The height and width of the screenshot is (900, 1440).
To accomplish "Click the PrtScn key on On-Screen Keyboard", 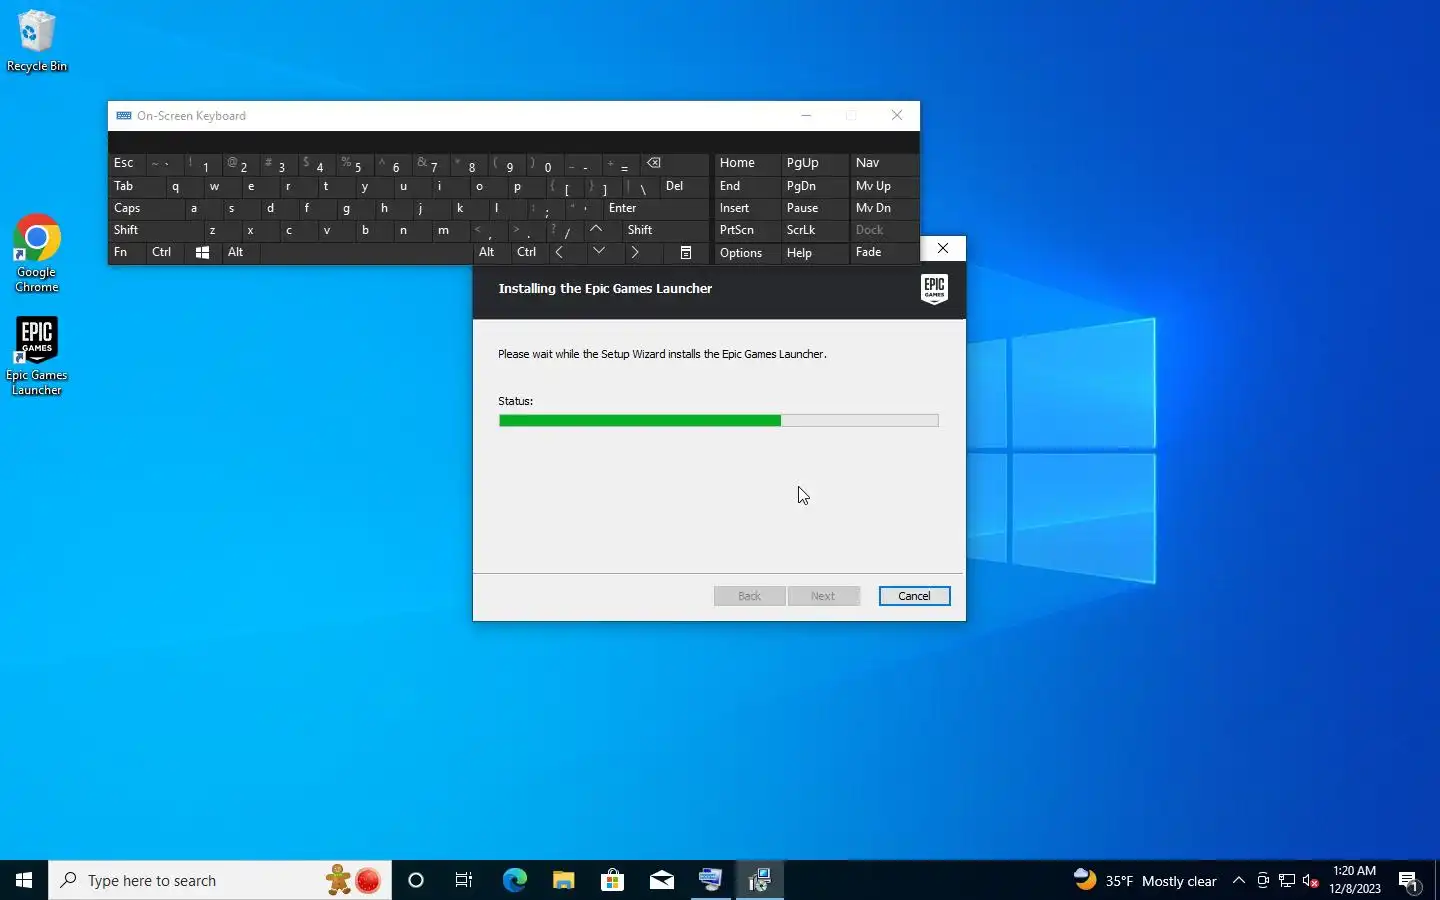I will point(747,230).
